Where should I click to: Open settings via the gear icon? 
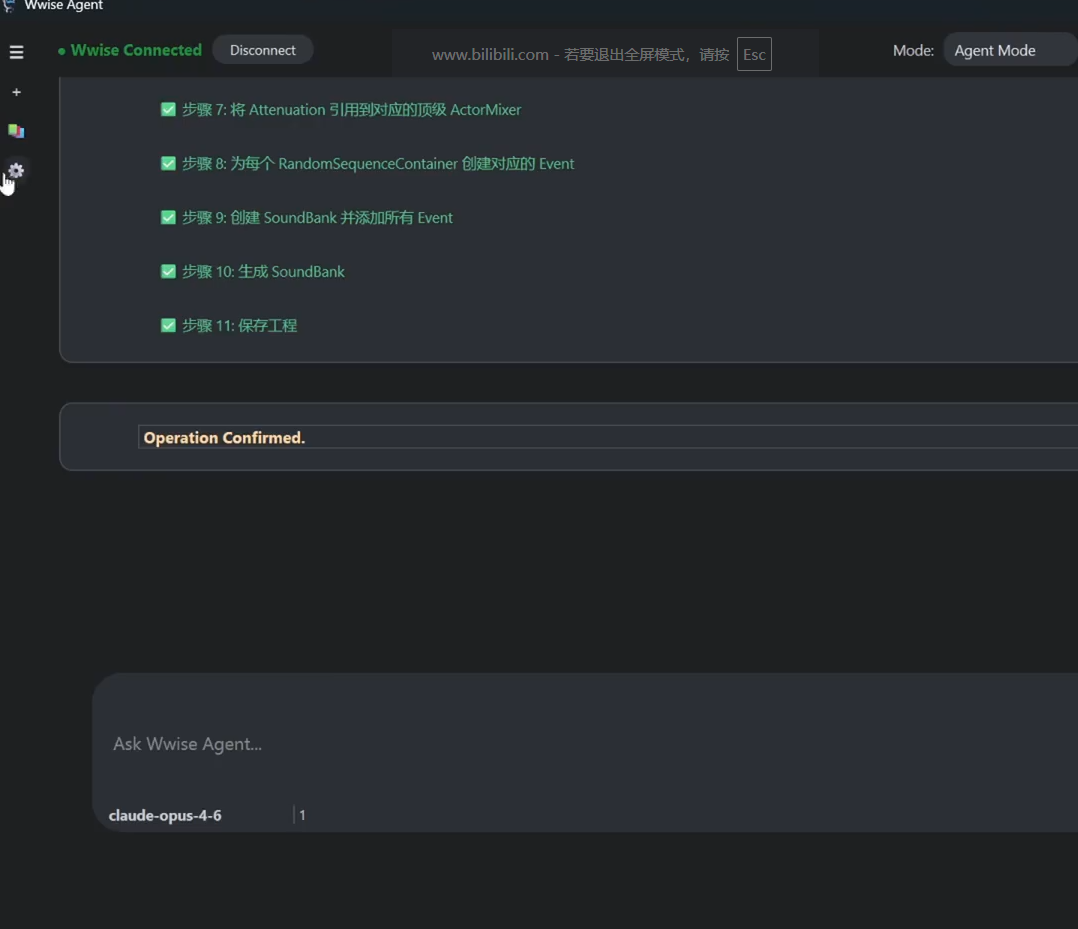pyautogui.click(x=16, y=171)
